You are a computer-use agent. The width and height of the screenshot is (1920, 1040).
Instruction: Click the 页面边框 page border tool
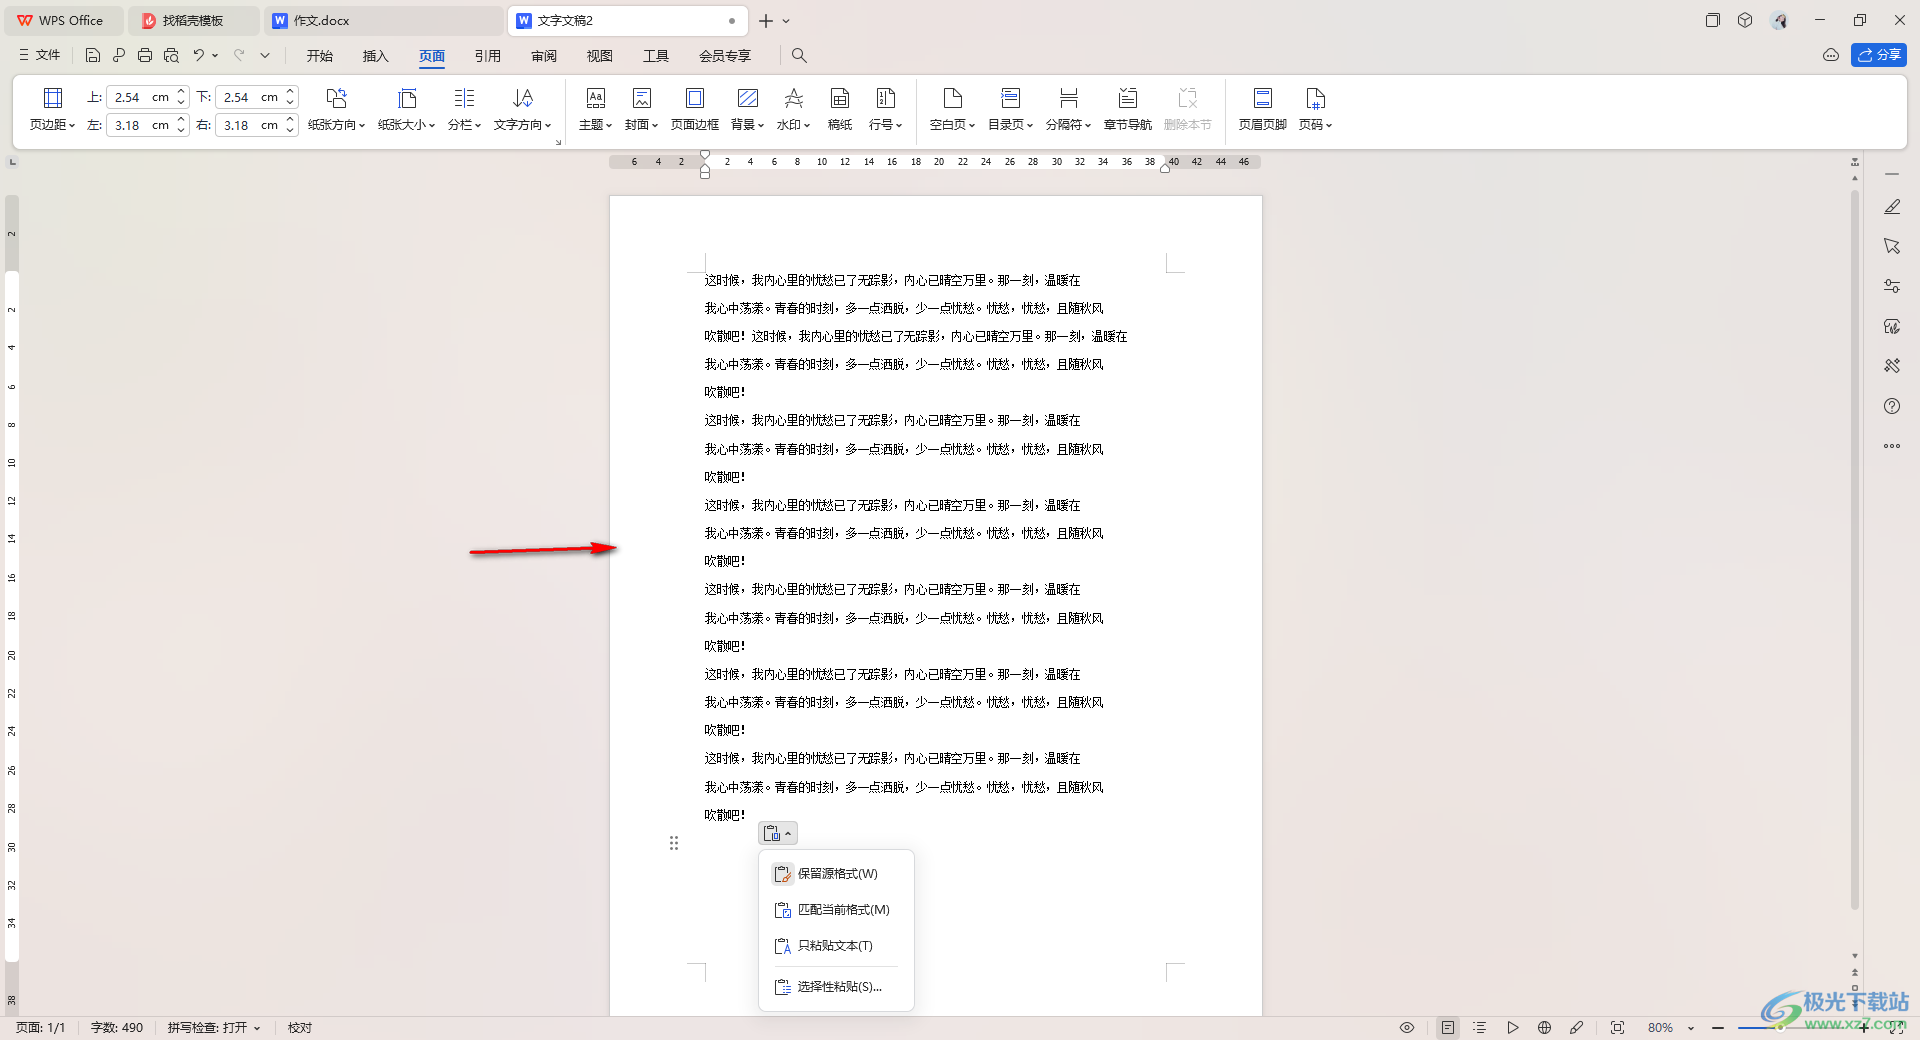click(x=695, y=109)
